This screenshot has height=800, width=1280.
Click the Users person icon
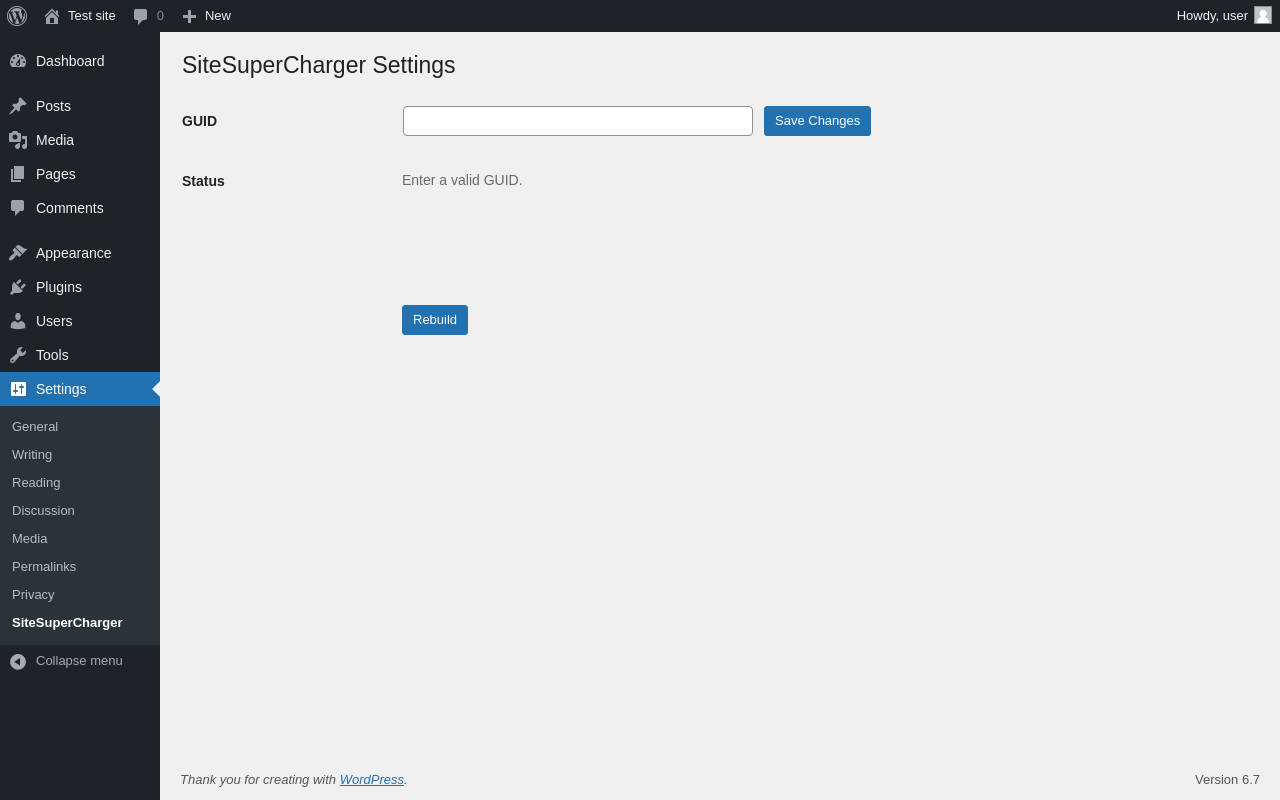tap(18, 321)
